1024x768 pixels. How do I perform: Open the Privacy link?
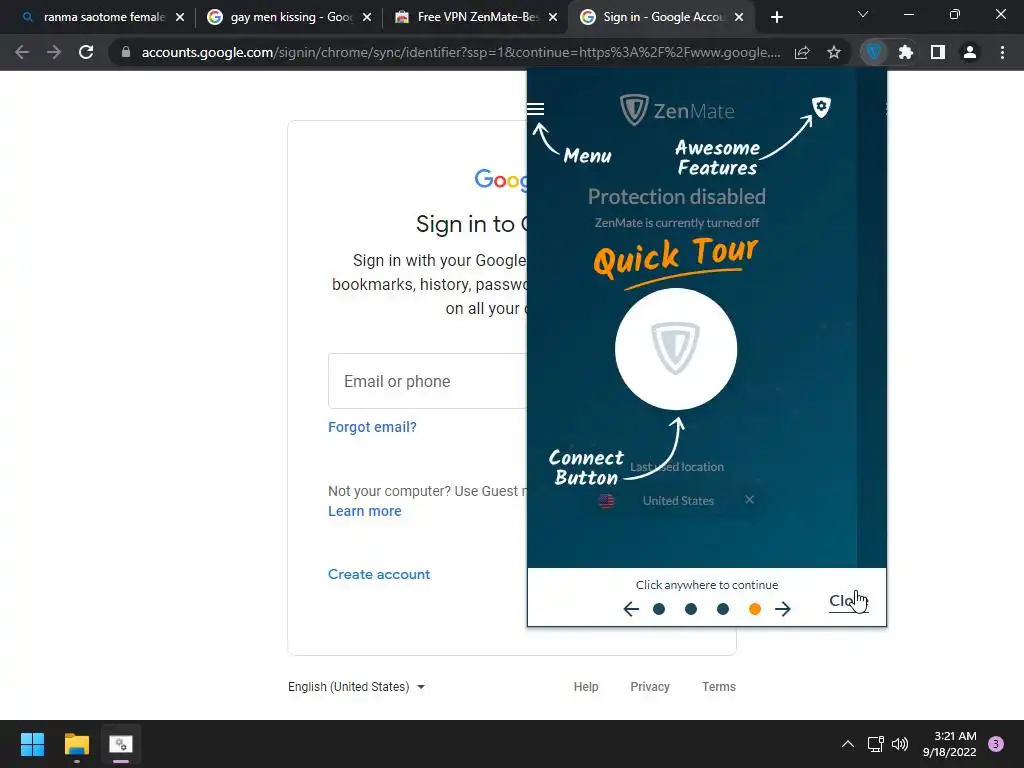pos(650,686)
